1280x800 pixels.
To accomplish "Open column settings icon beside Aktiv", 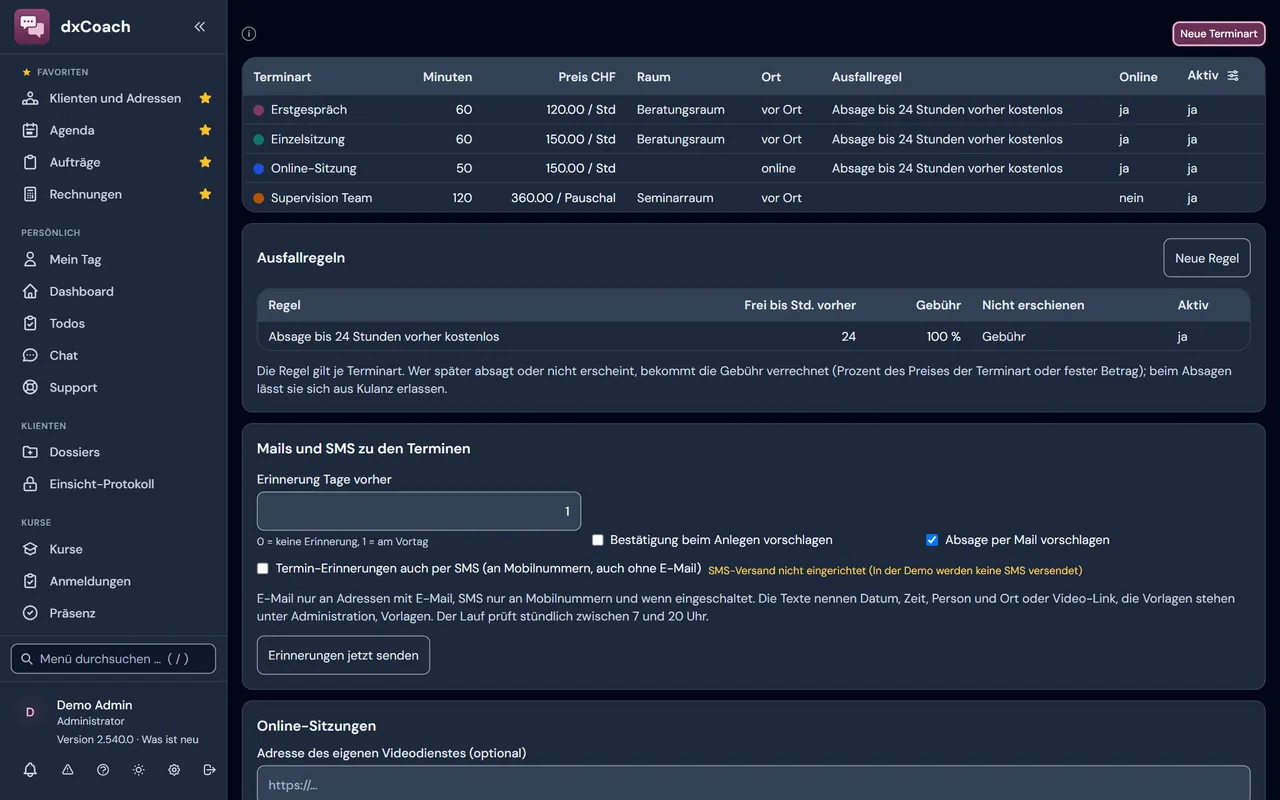I will [1233, 76].
